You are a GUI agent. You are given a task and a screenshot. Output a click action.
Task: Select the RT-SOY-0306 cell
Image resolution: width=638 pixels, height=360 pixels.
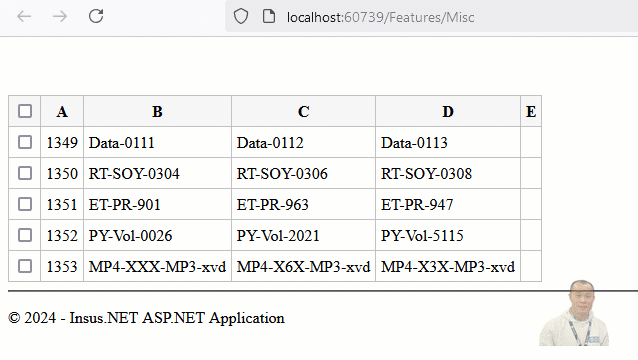(x=304, y=174)
